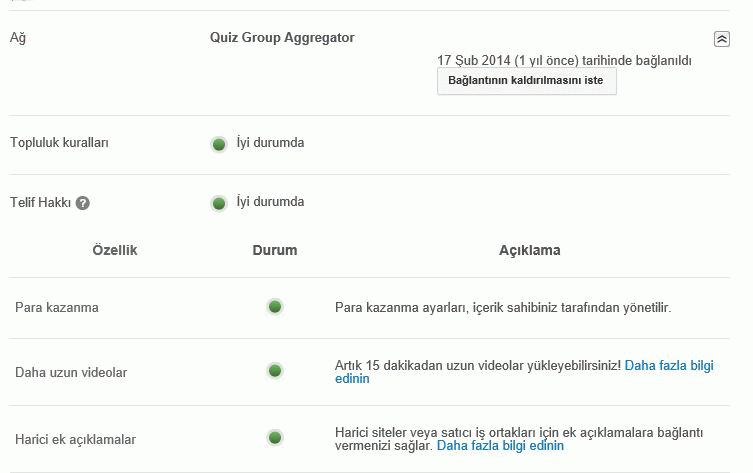The image size is (753, 473).
Task: Collapse the Ağ section using the arrow icon
Action: (x=722, y=39)
